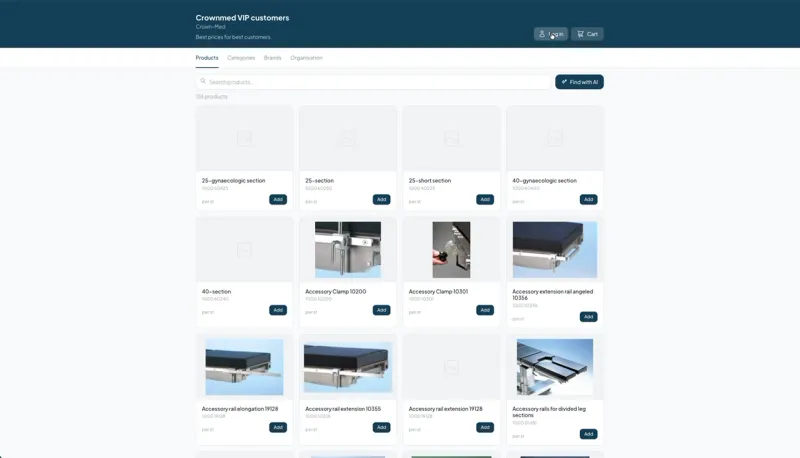Image resolution: width=800 pixels, height=458 pixels.
Task: Click placeholder image of 25-short section
Action: [452, 138]
